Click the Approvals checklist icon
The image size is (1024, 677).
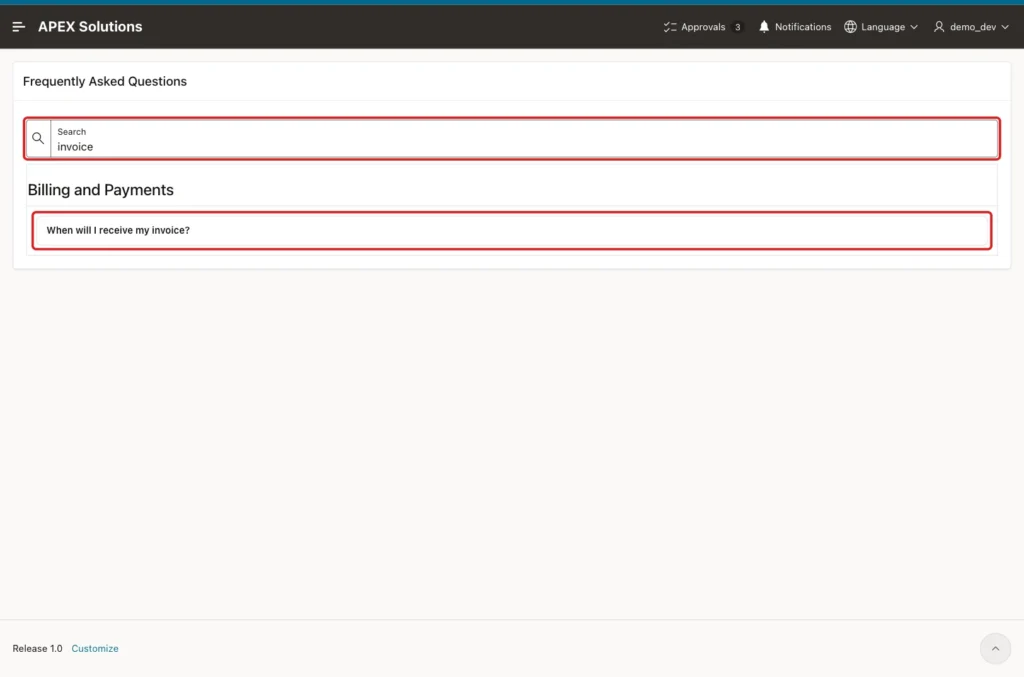[670, 27]
